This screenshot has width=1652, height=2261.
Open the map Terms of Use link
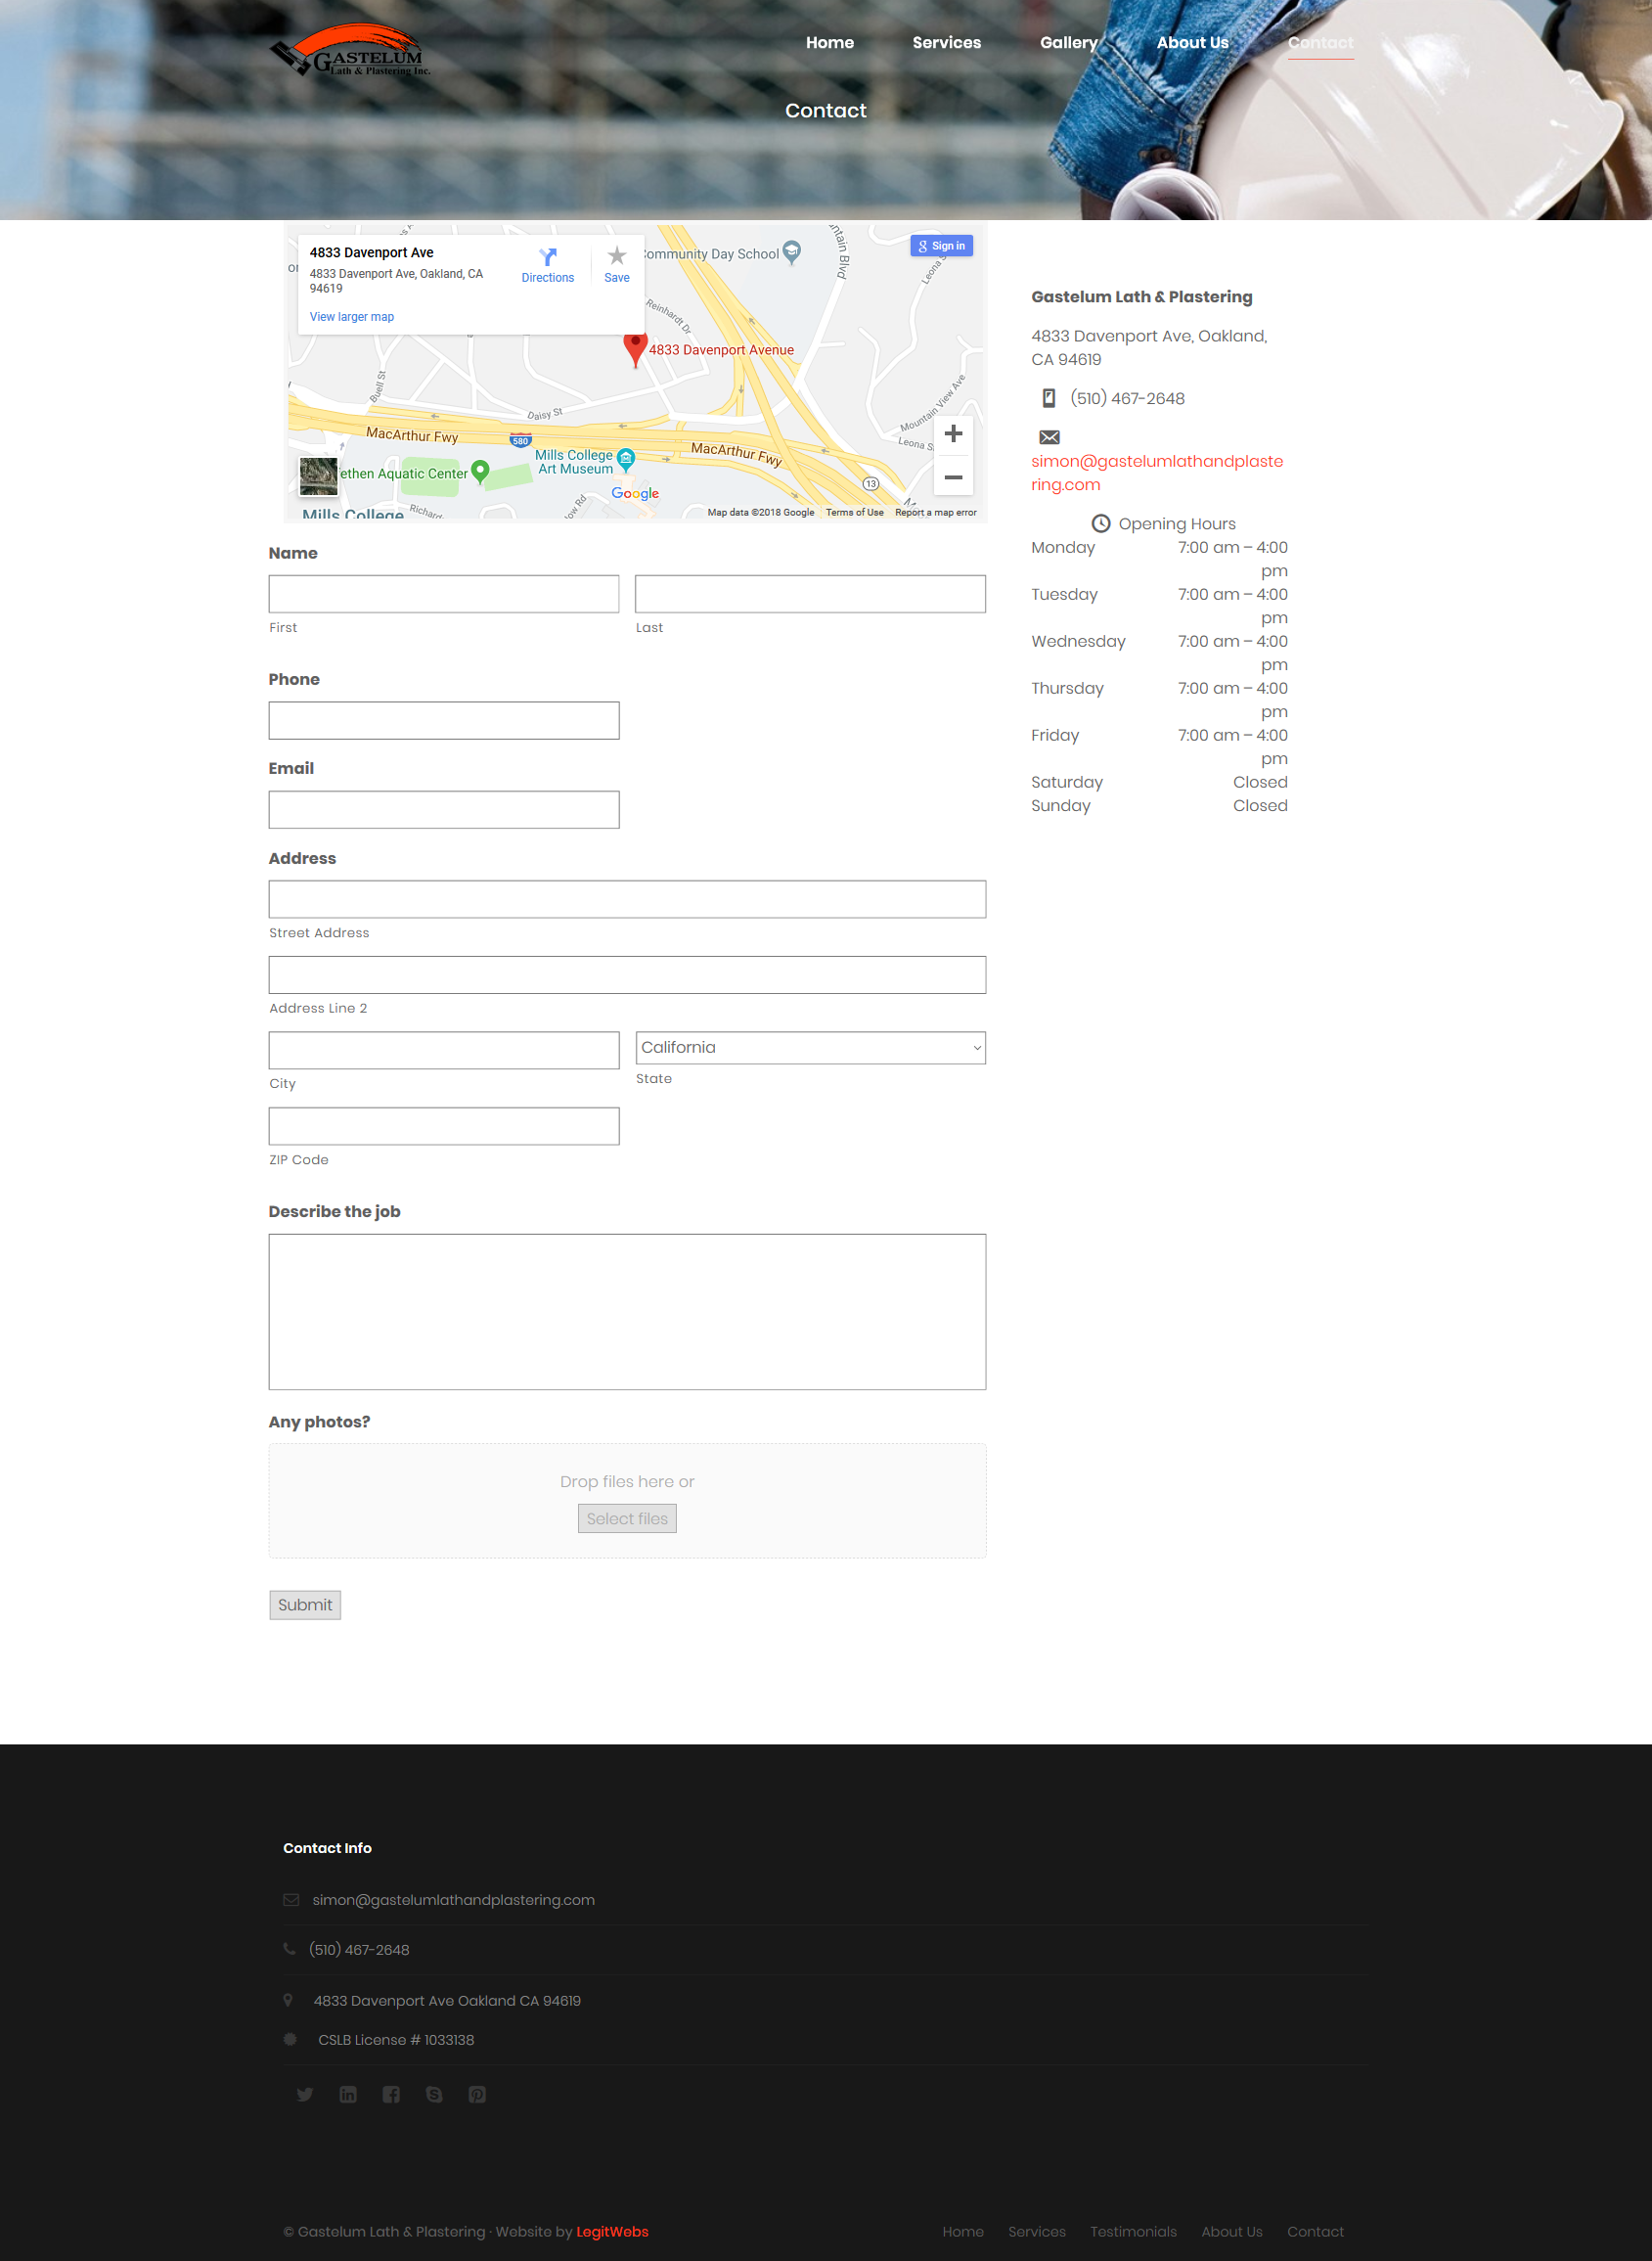[x=854, y=513]
